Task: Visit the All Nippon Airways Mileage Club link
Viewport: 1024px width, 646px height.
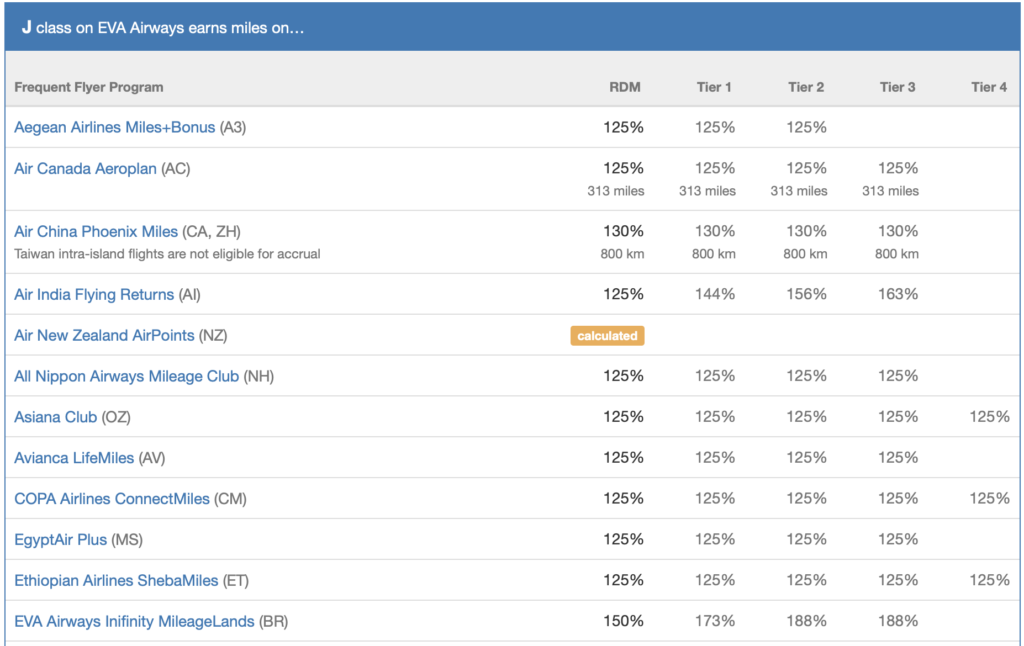Action: coord(127,376)
